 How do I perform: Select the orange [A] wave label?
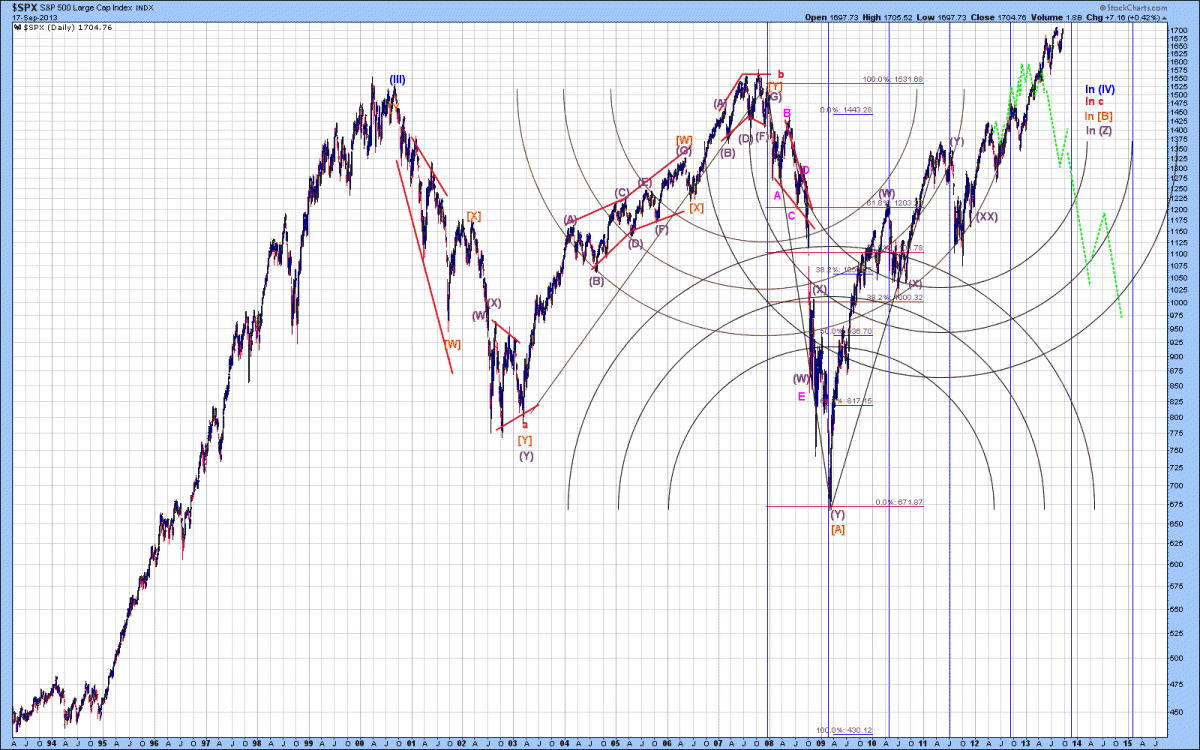838,529
